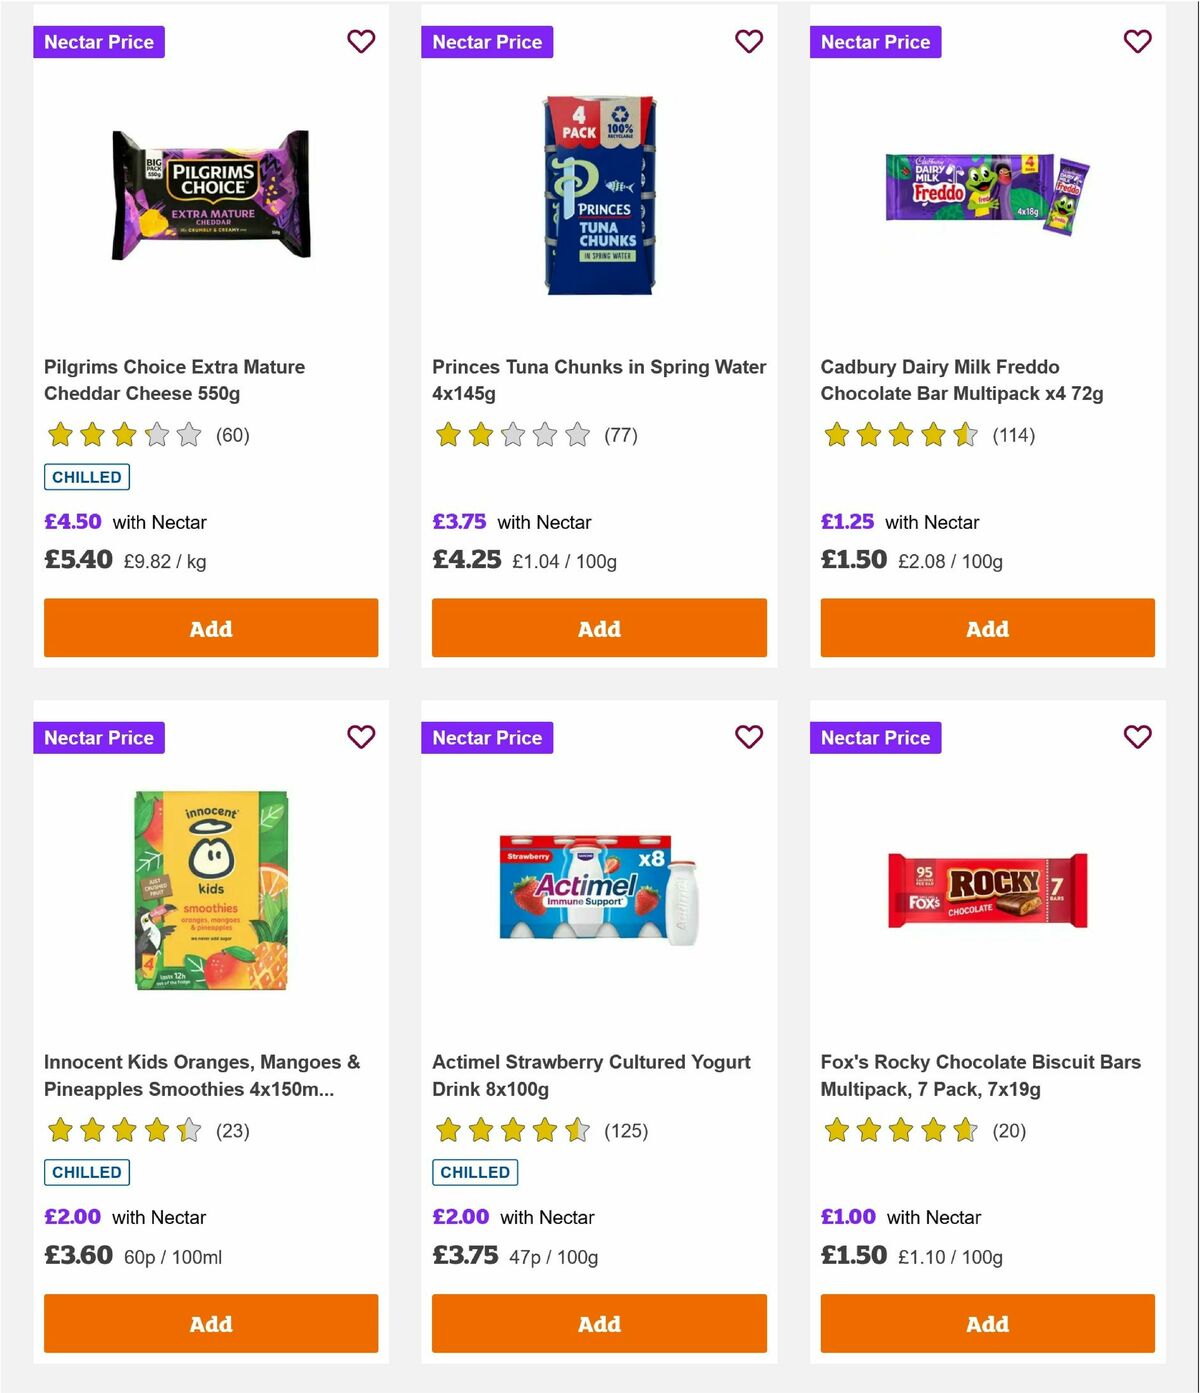Click the heart icon on Princes Tuna Chunks
This screenshot has height=1393, width=1200.
click(x=749, y=42)
